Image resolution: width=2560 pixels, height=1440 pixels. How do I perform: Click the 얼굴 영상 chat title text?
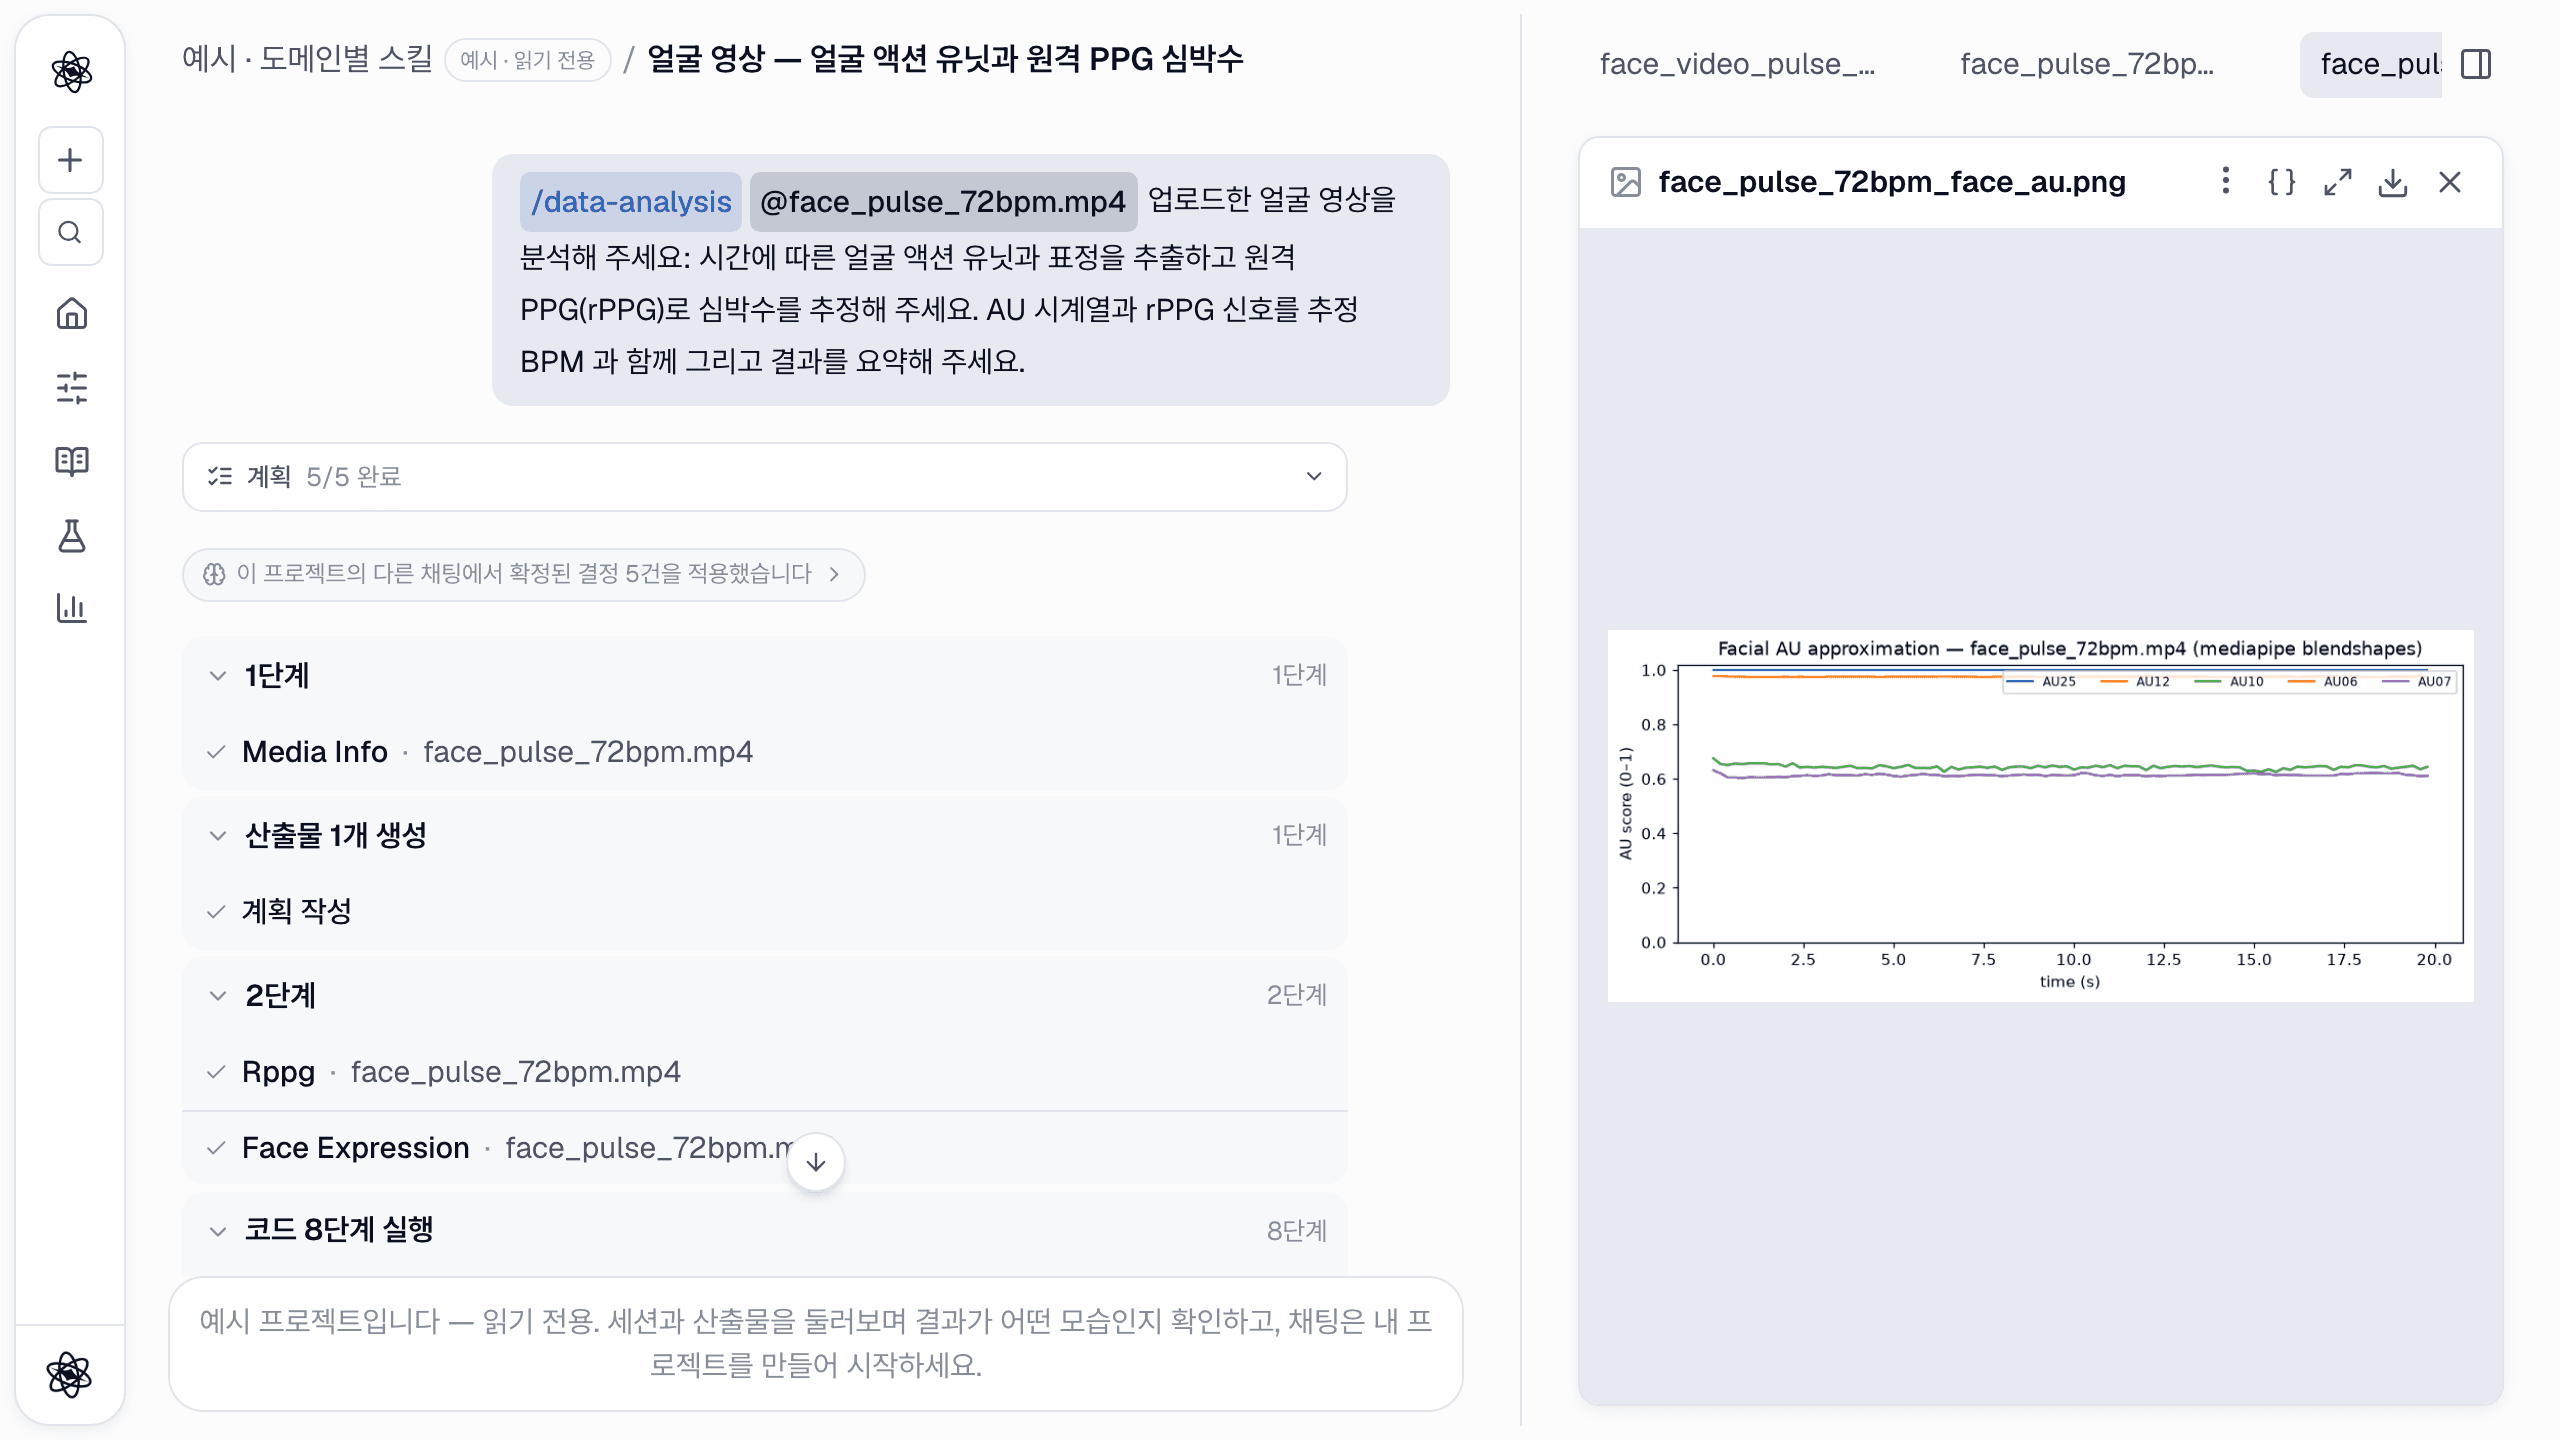click(945, 59)
